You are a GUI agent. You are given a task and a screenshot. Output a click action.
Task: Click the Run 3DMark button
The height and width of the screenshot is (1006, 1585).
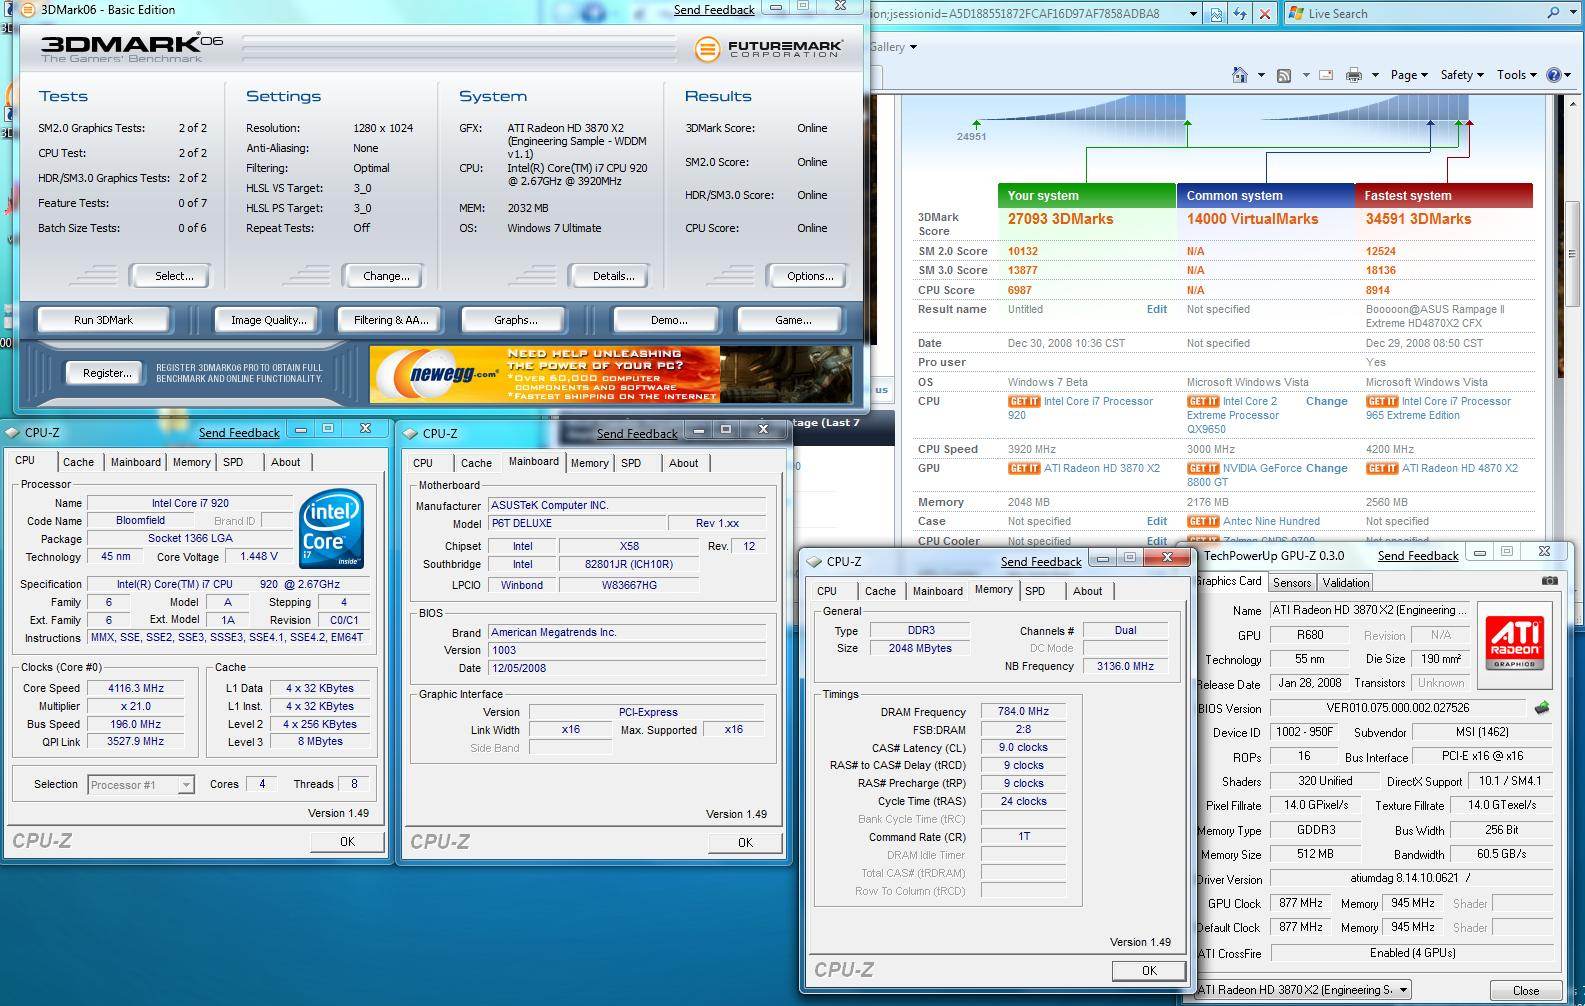point(103,320)
